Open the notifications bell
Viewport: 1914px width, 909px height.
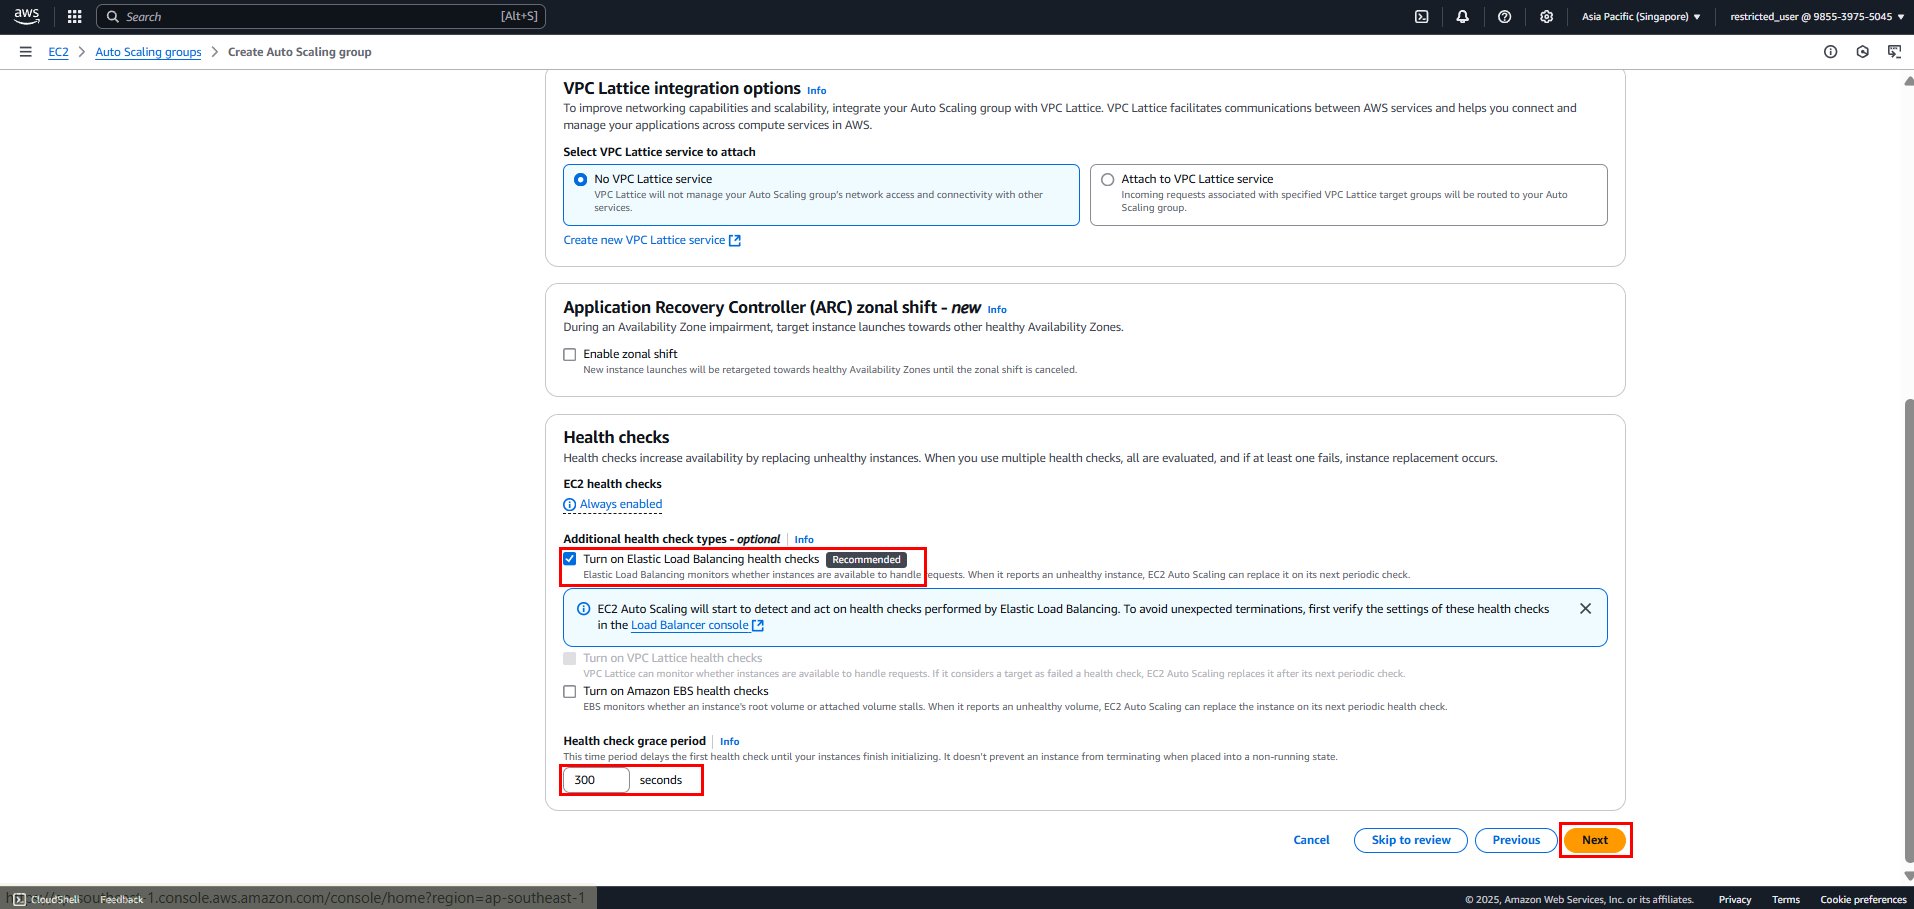1462,17
